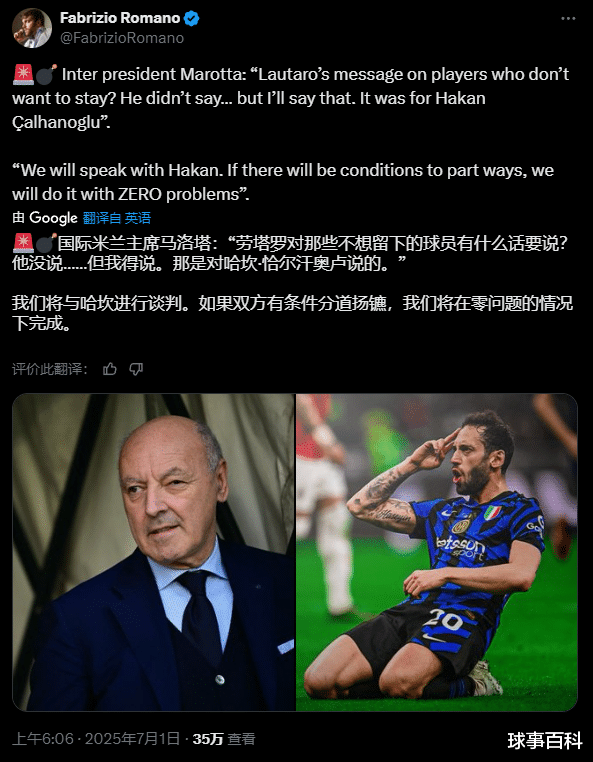Open the Çalhanoğlu celebration photo

437,552
